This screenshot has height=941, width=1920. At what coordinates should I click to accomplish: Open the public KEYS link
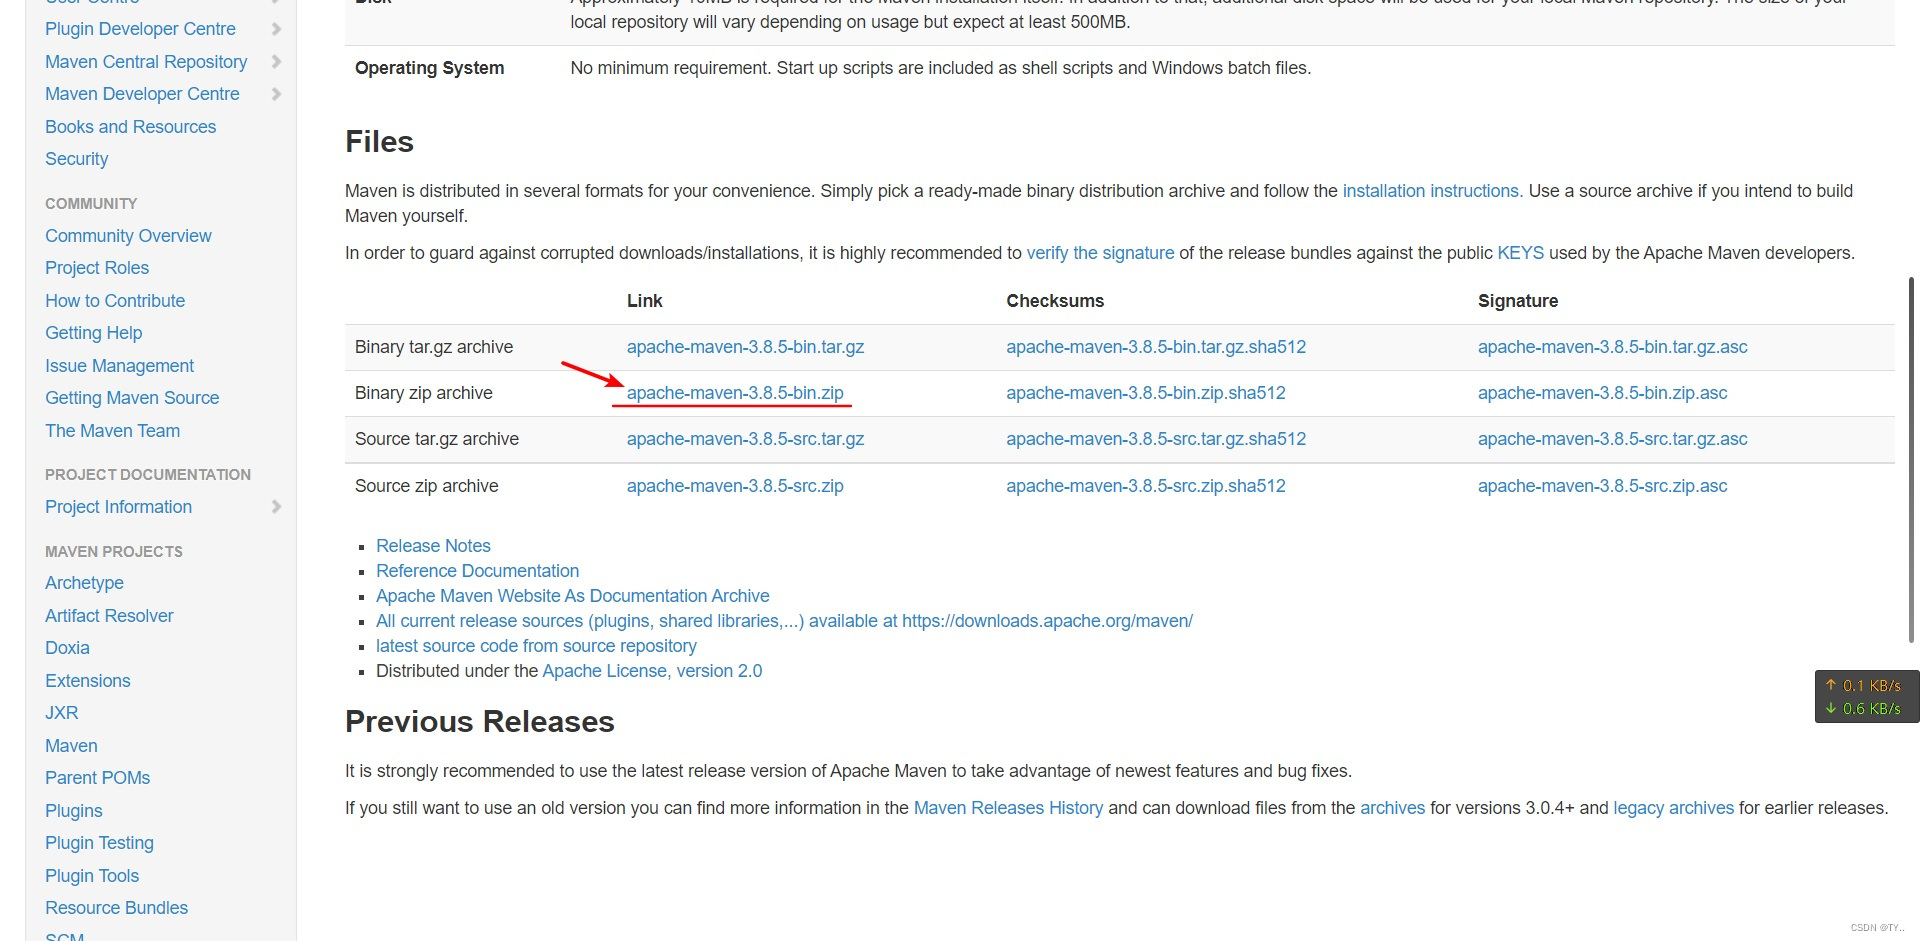[1520, 253]
